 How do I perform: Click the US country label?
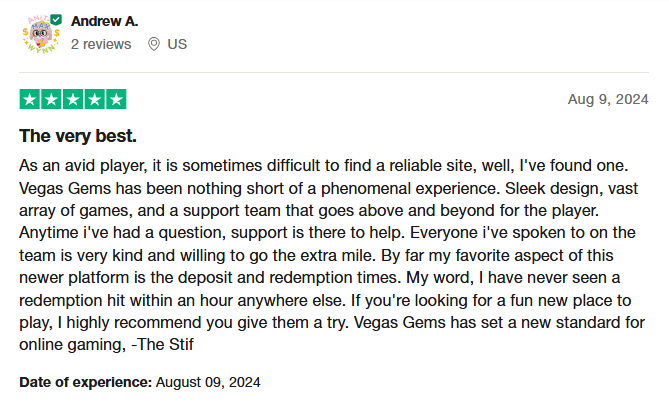177,44
